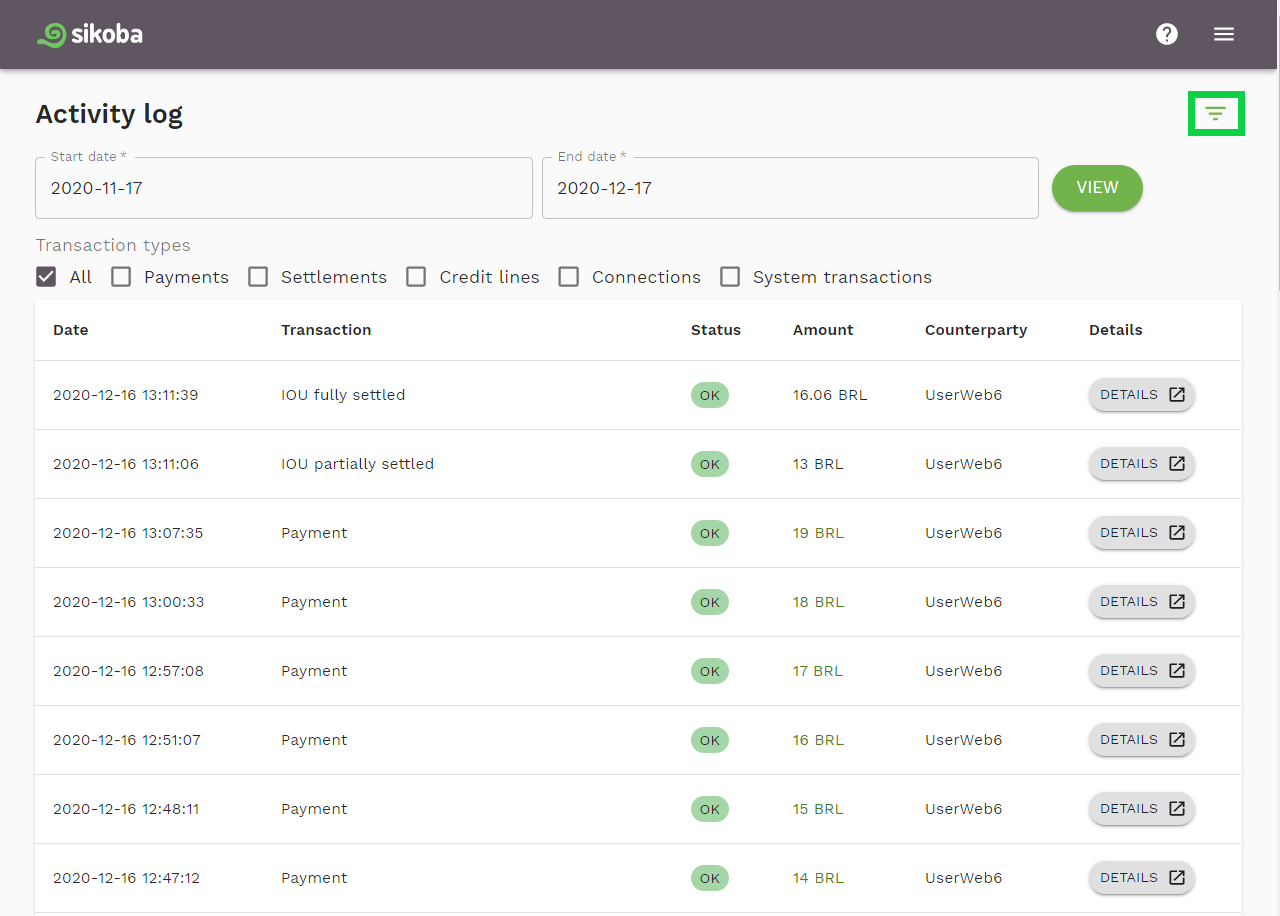Click the Start date input field
1280x916 pixels.
284,188
